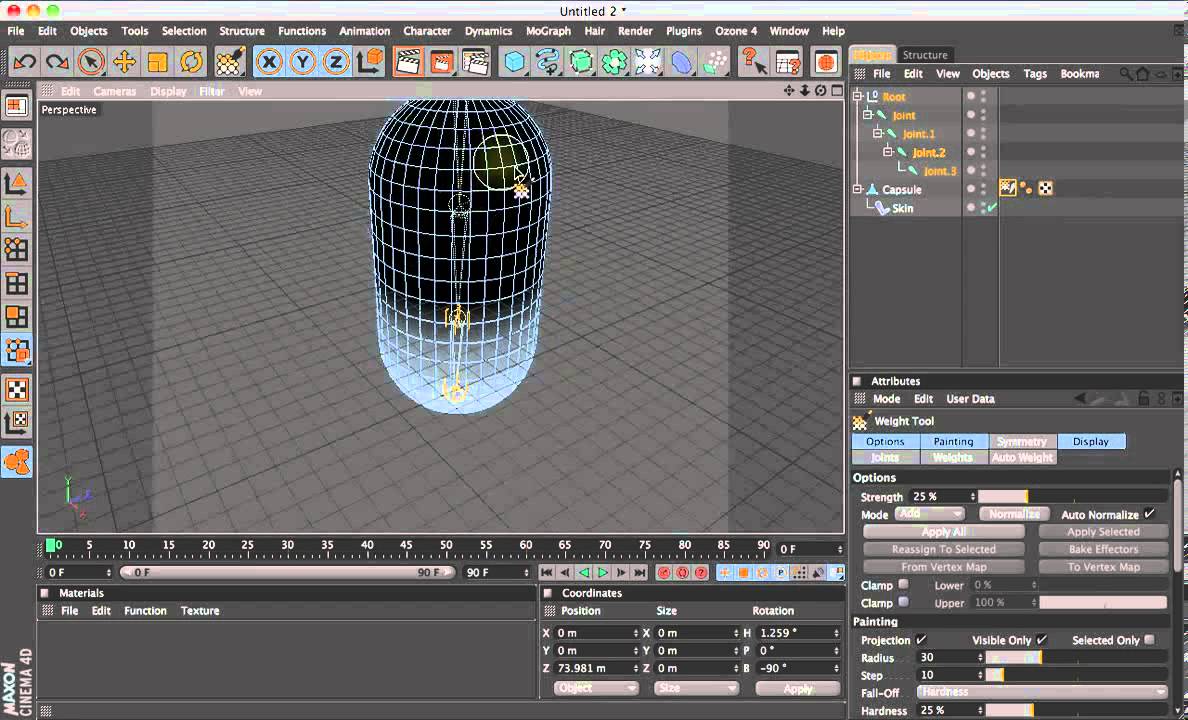Toggle X axis lock
This screenshot has height=720, width=1188.
[x=269, y=62]
